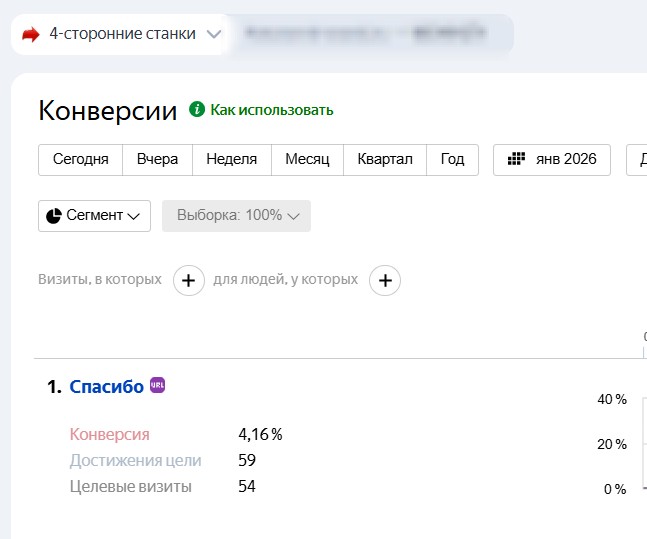Switch to the Неделя period

[x=231, y=160]
